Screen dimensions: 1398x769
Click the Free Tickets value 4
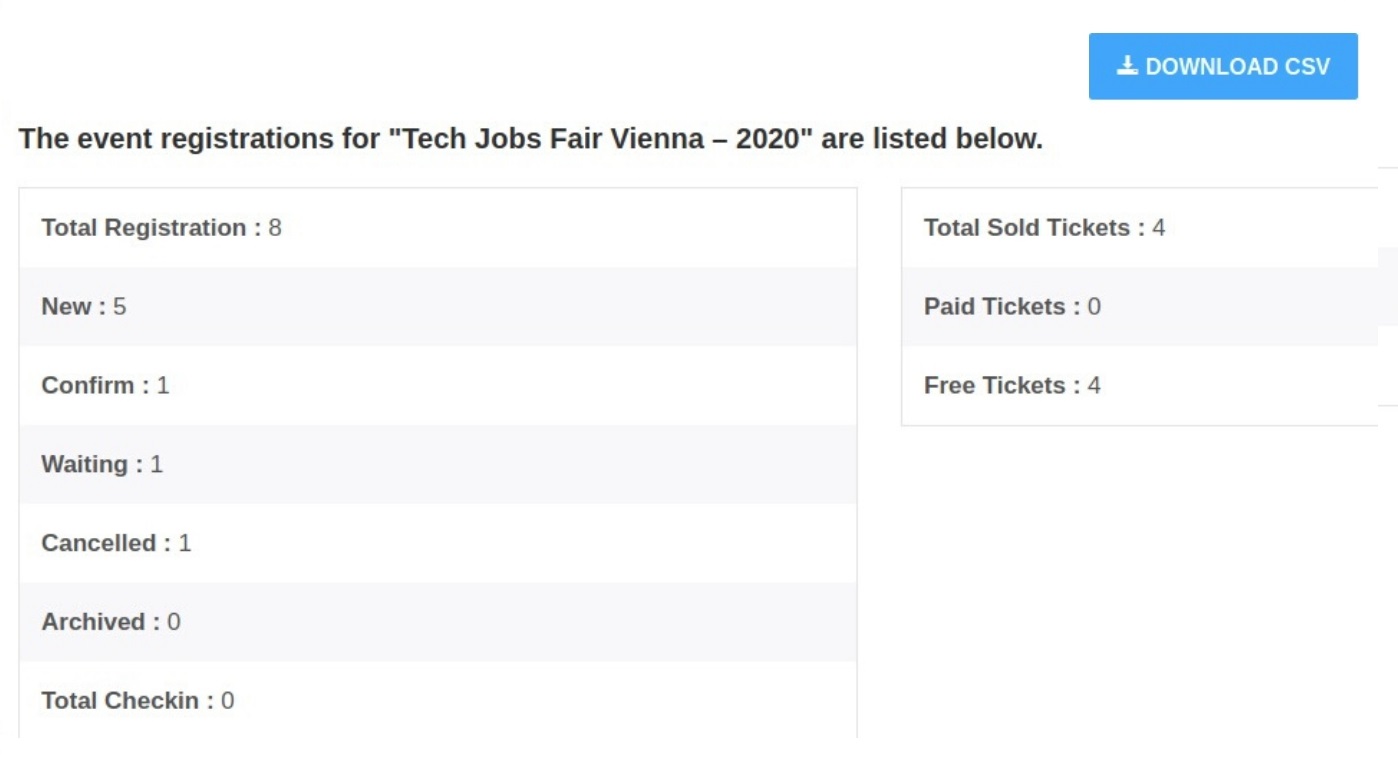click(x=1094, y=386)
